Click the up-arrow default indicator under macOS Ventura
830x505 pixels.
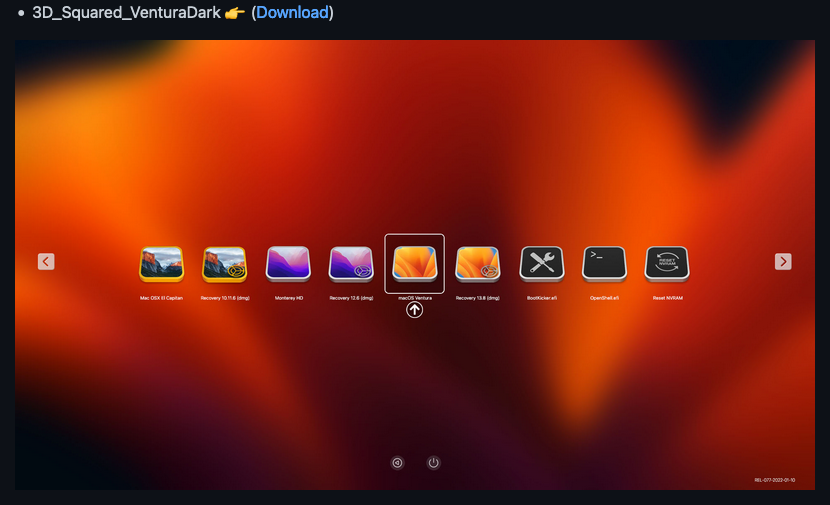click(414, 310)
